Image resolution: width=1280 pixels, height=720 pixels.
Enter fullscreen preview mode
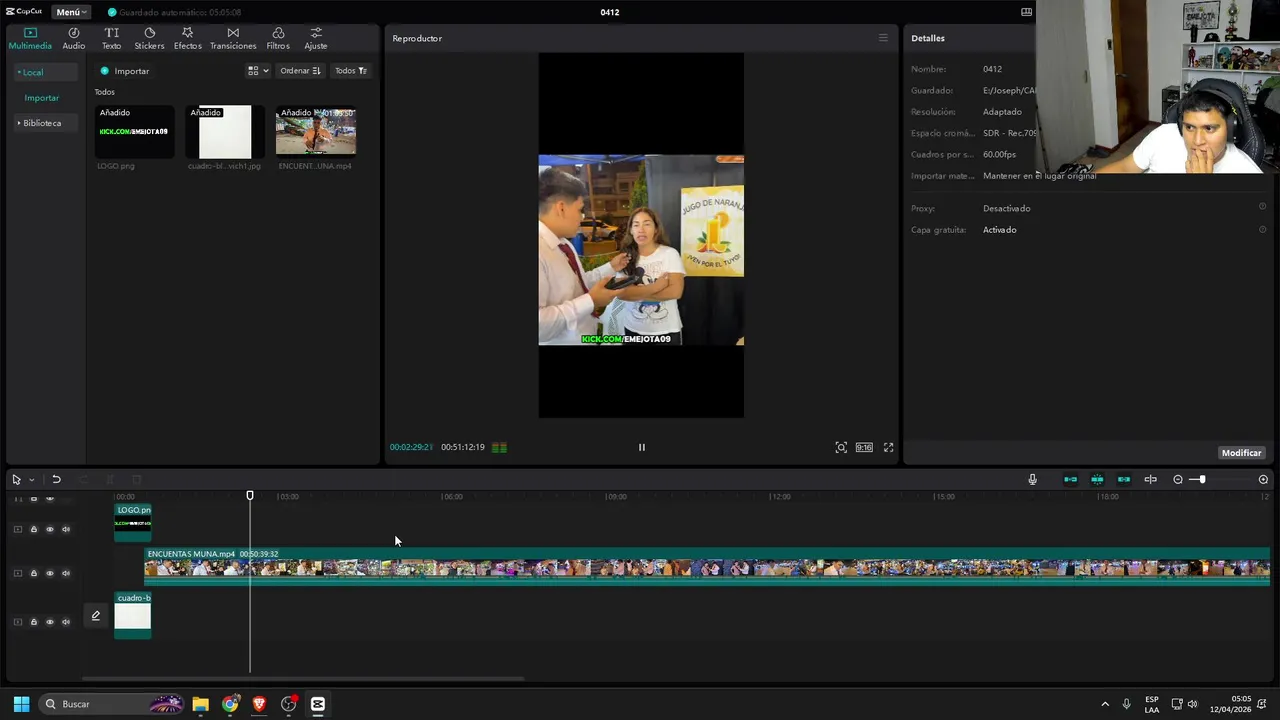[x=888, y=447]
